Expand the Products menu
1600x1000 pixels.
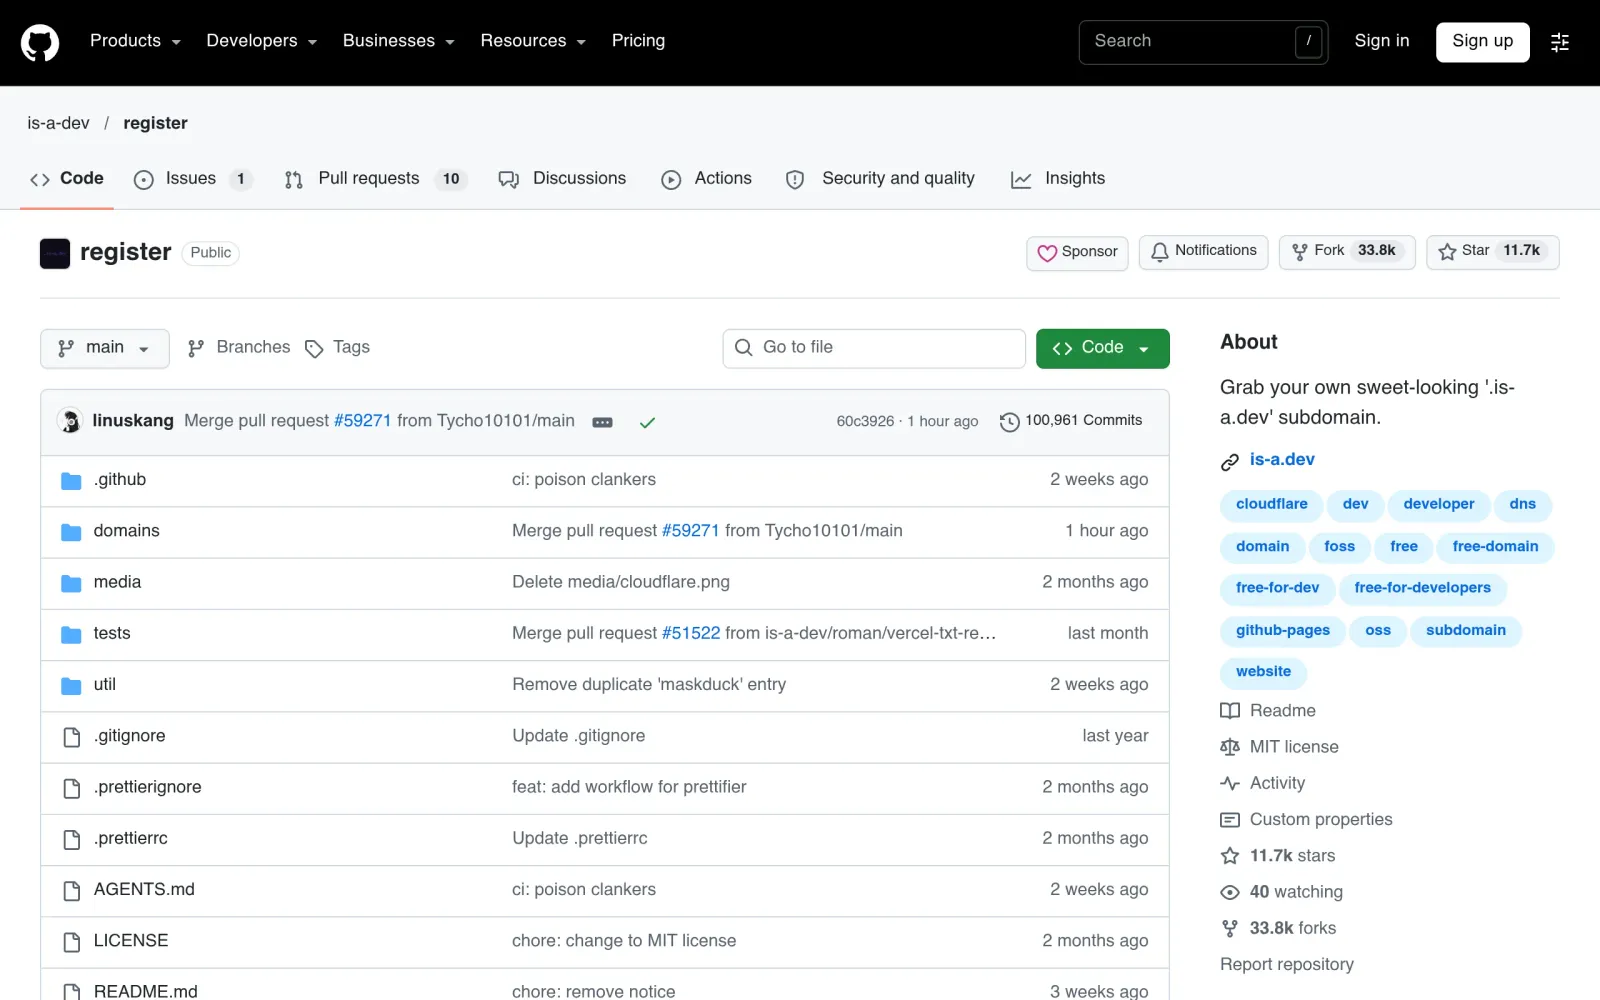(136, 41)
